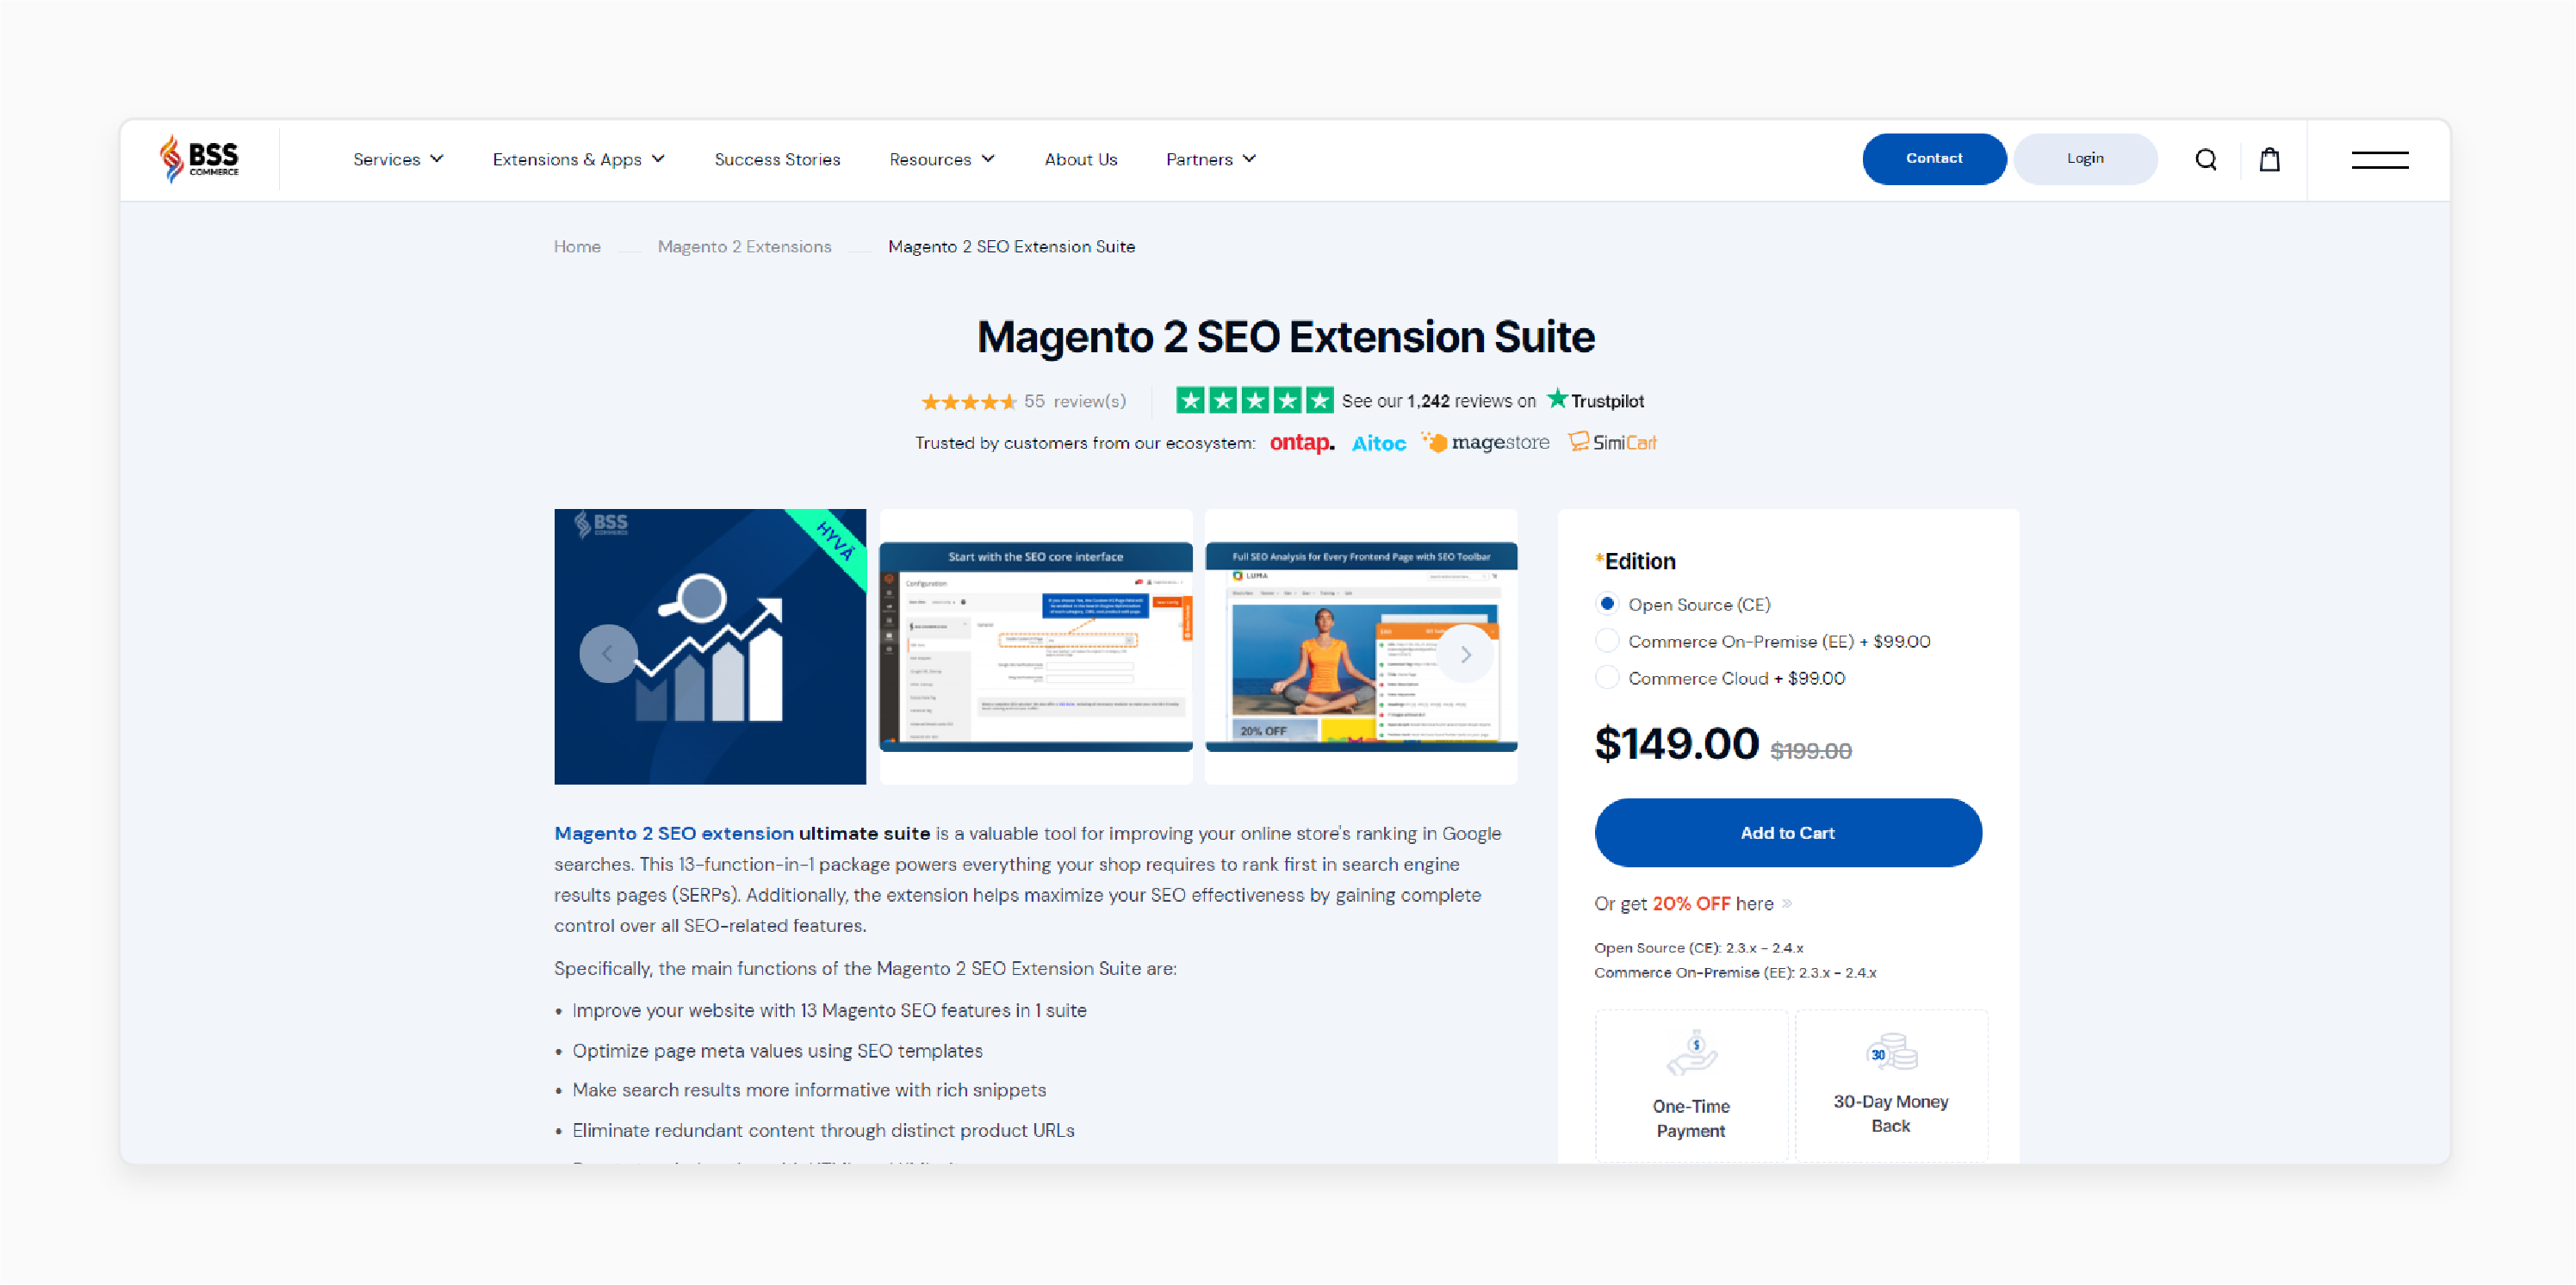Image resolution: width=2576 pixels, height=1285 pixels.
Task: Expand the Partners dropdown
Action: pos(1210,159)
